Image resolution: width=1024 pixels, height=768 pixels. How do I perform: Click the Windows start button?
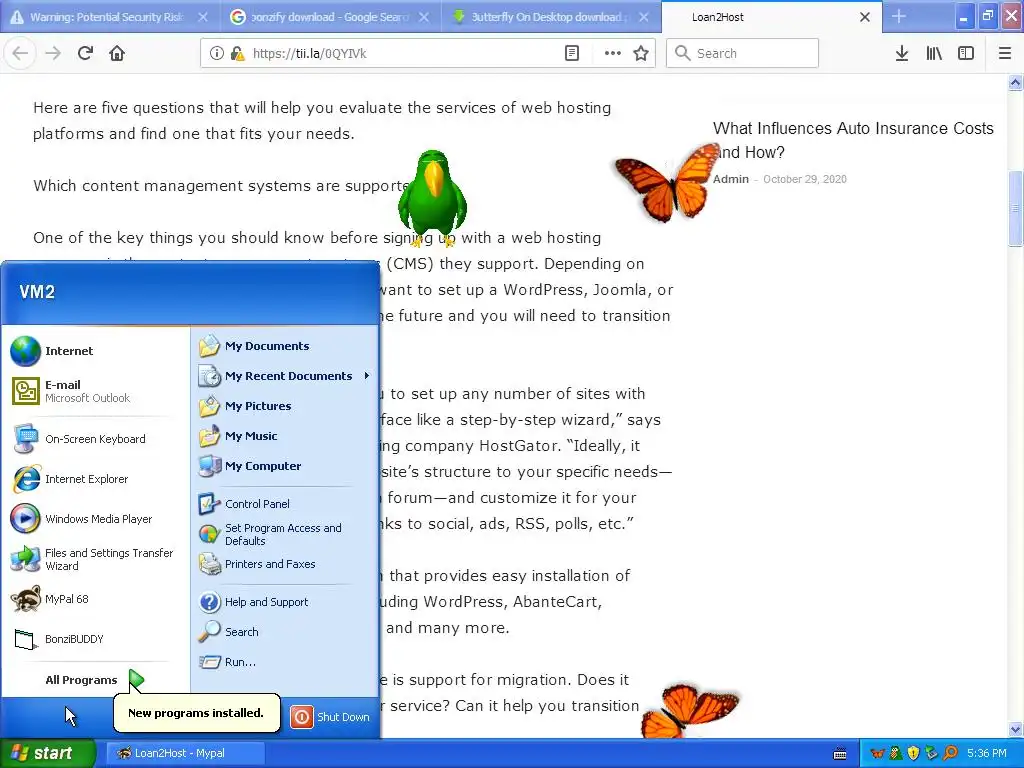click(x=48, y=753)
